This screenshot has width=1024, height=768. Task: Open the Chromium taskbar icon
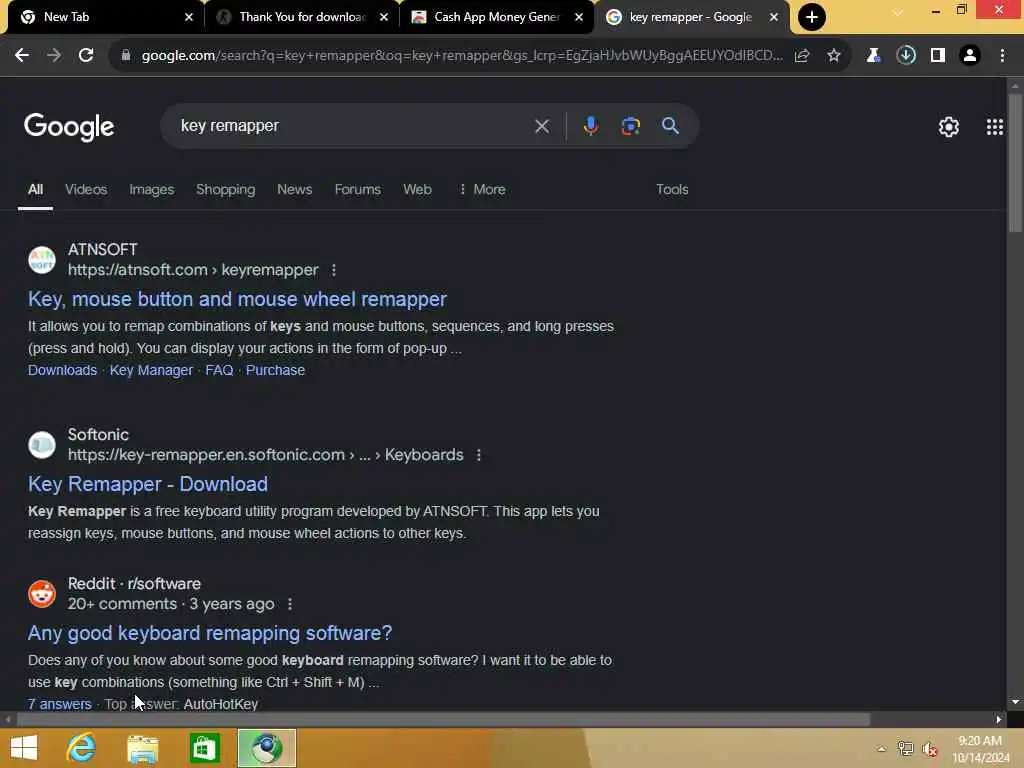click(266, 748)
